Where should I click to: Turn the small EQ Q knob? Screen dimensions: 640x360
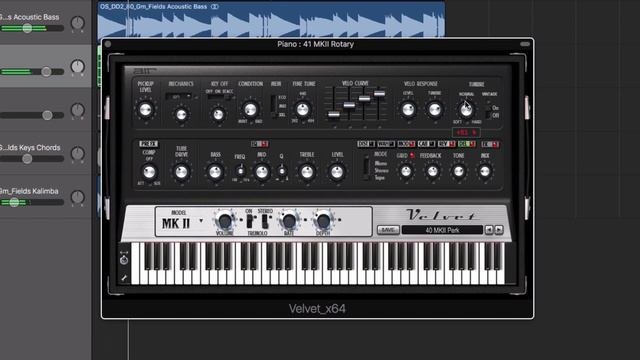pyautogui.click(x=282, y=171)
